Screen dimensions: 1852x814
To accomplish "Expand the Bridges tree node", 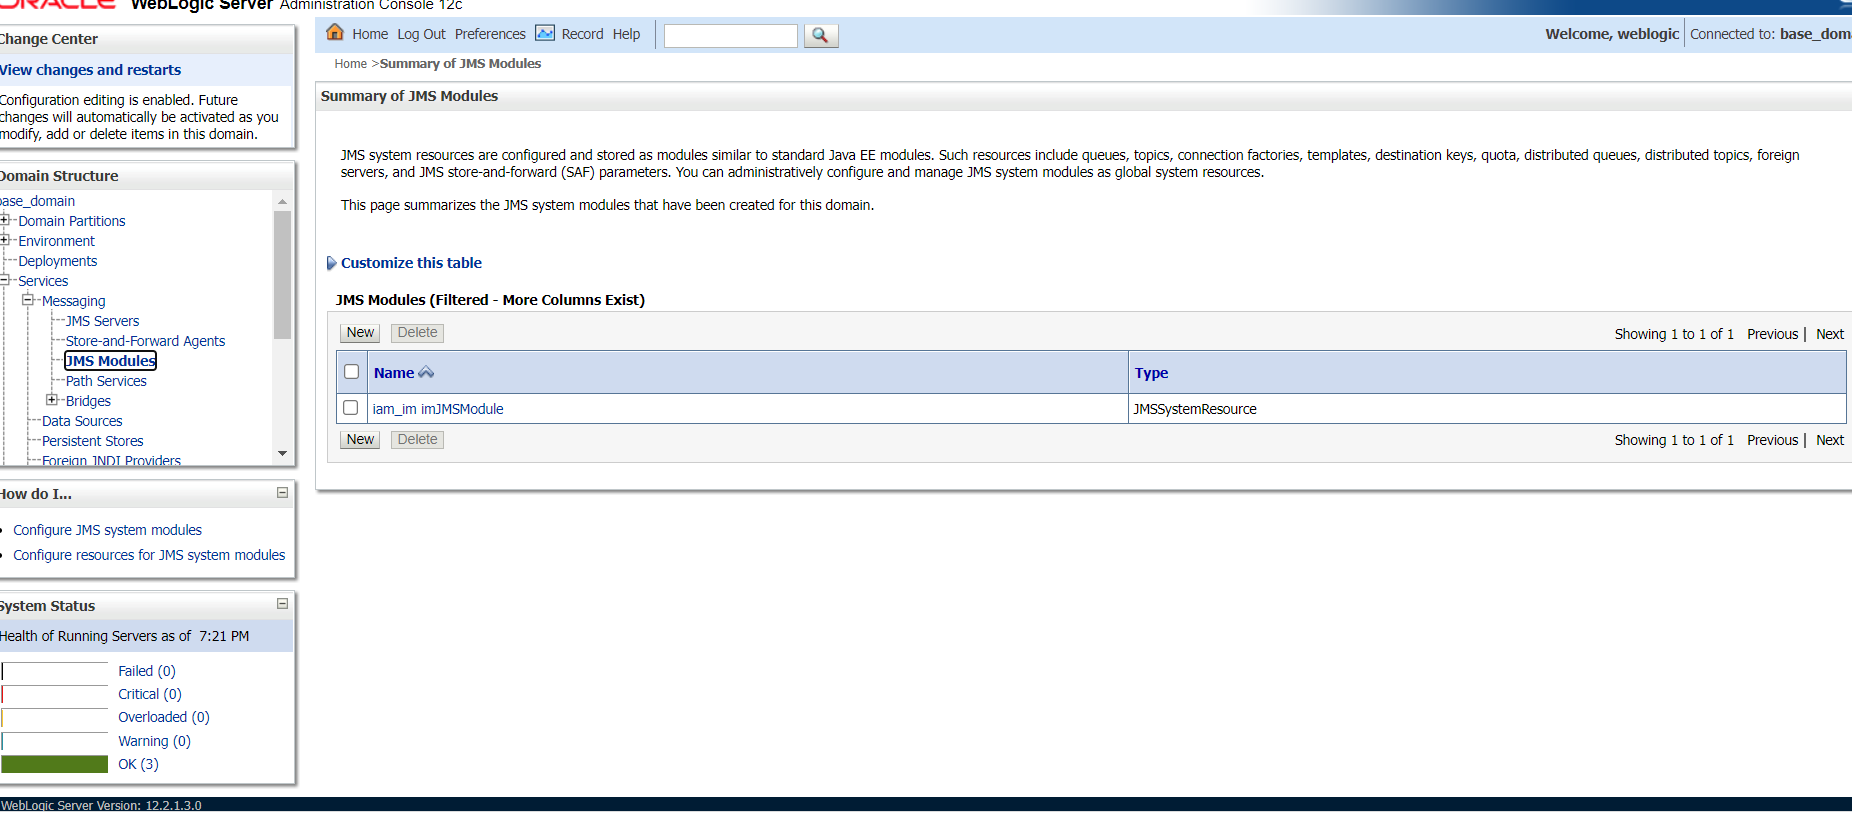I will 52,400.
